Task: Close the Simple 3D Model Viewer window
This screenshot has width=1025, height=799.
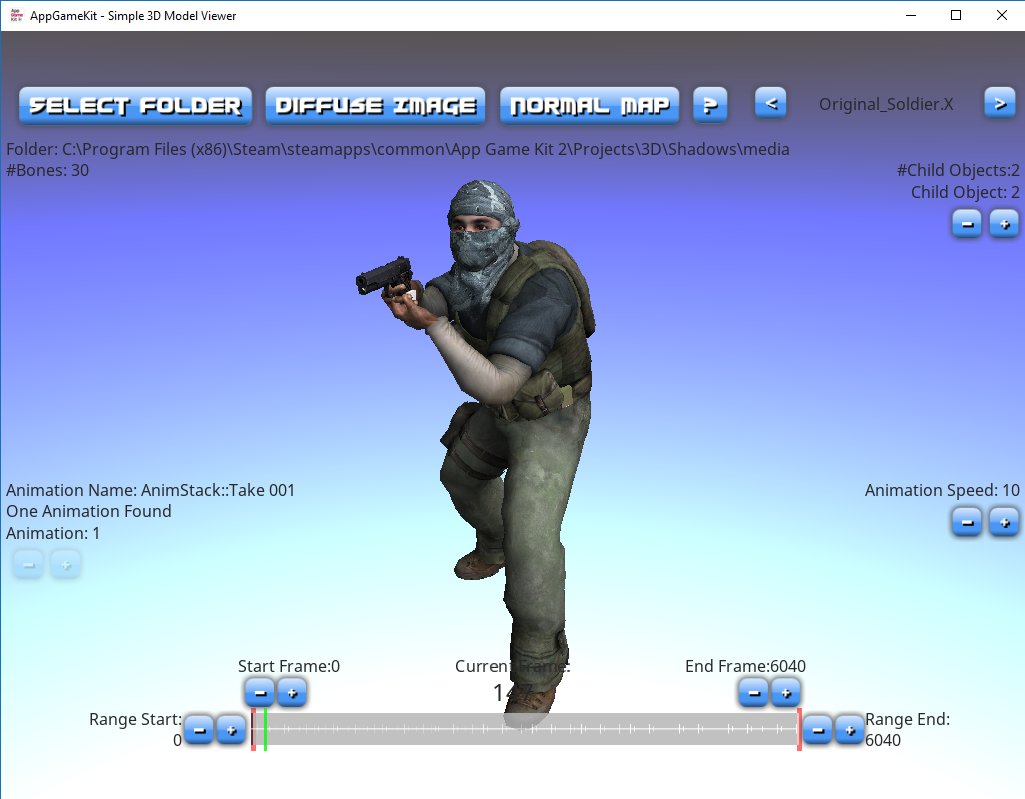Action: click(x=1001, y=15)
